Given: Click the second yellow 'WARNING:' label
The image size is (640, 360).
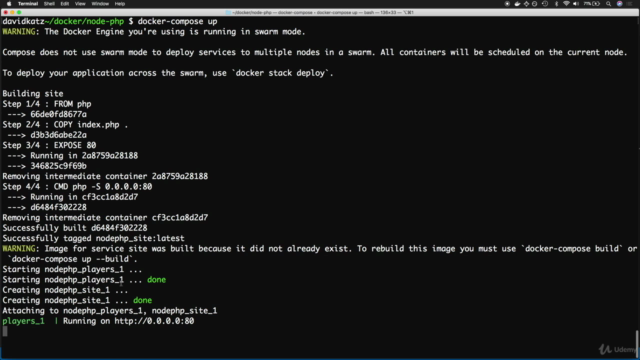Looking at the screenshot, I should (x=19, y=249).
